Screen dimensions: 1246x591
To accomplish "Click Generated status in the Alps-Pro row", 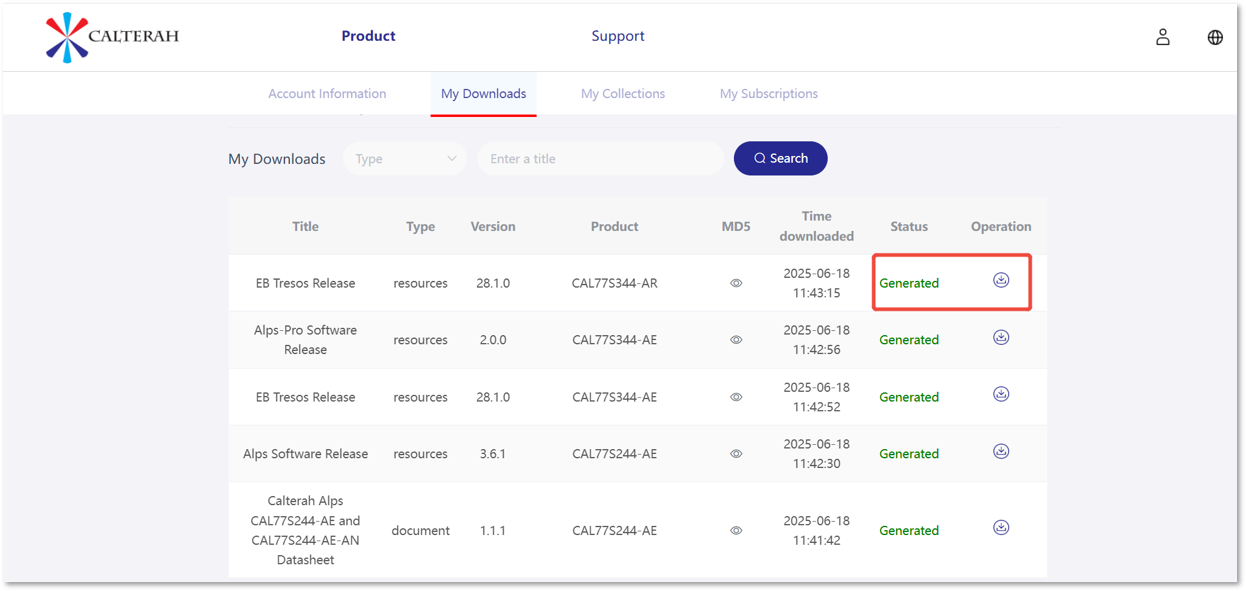I will pos(909,340).
